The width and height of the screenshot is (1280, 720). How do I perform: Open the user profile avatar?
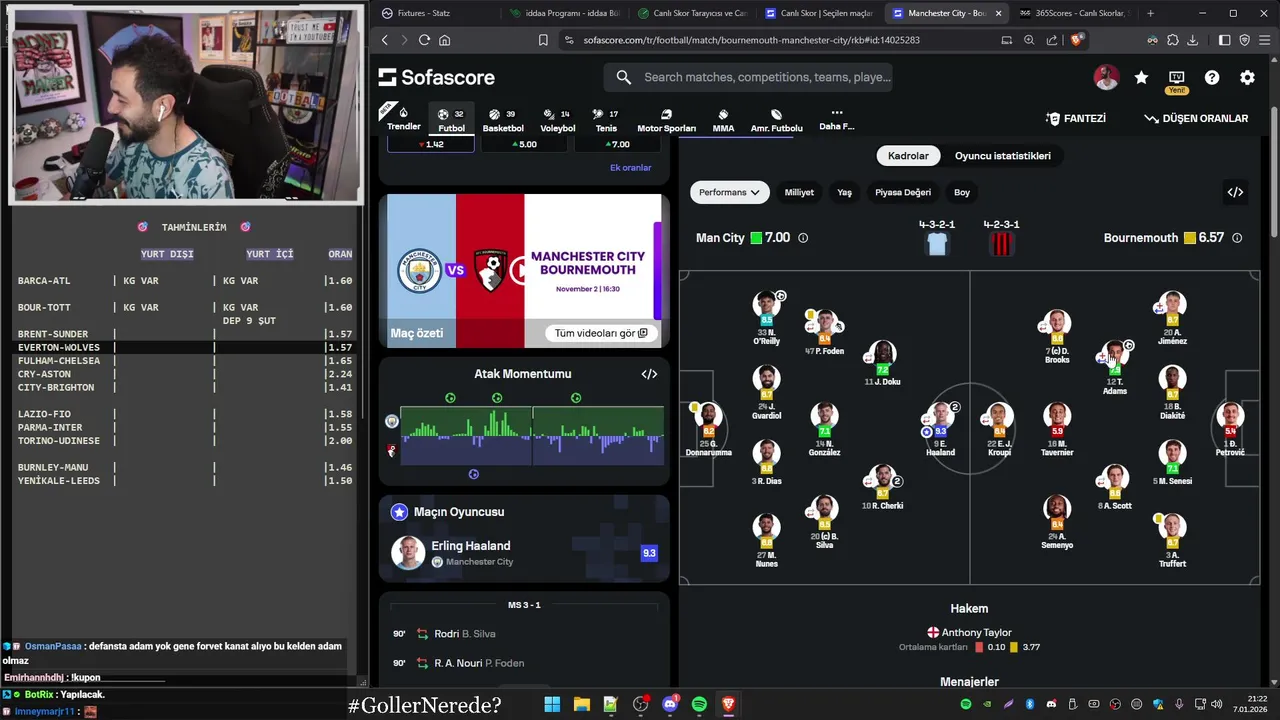click(x=1106, y=77)
